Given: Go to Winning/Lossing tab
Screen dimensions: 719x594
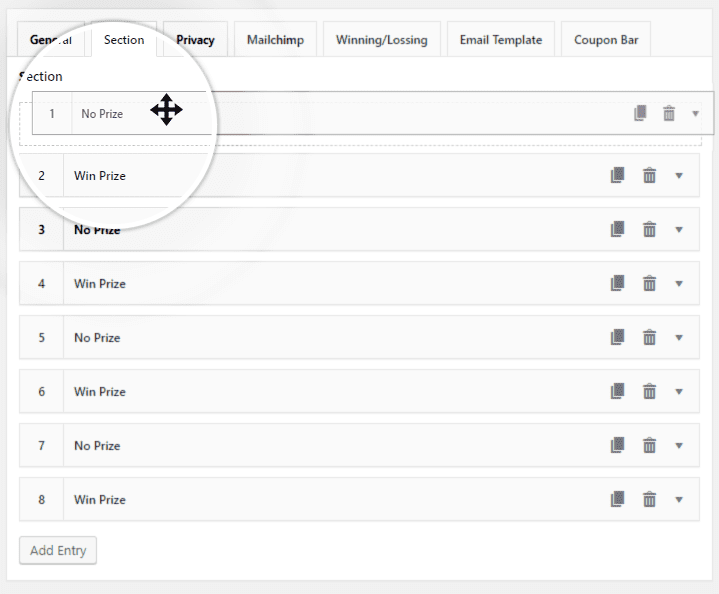Looking at the screenshot, I should [381, 40].
